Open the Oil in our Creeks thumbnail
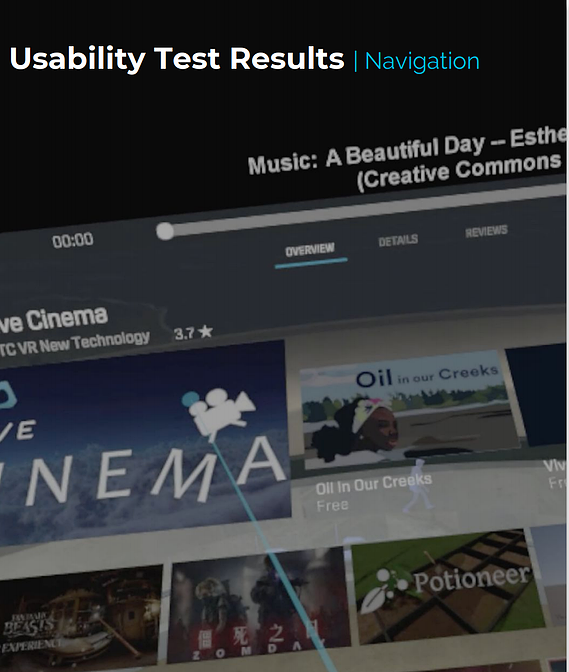Viewport: 569px width, 672px height. click(409, 409)
